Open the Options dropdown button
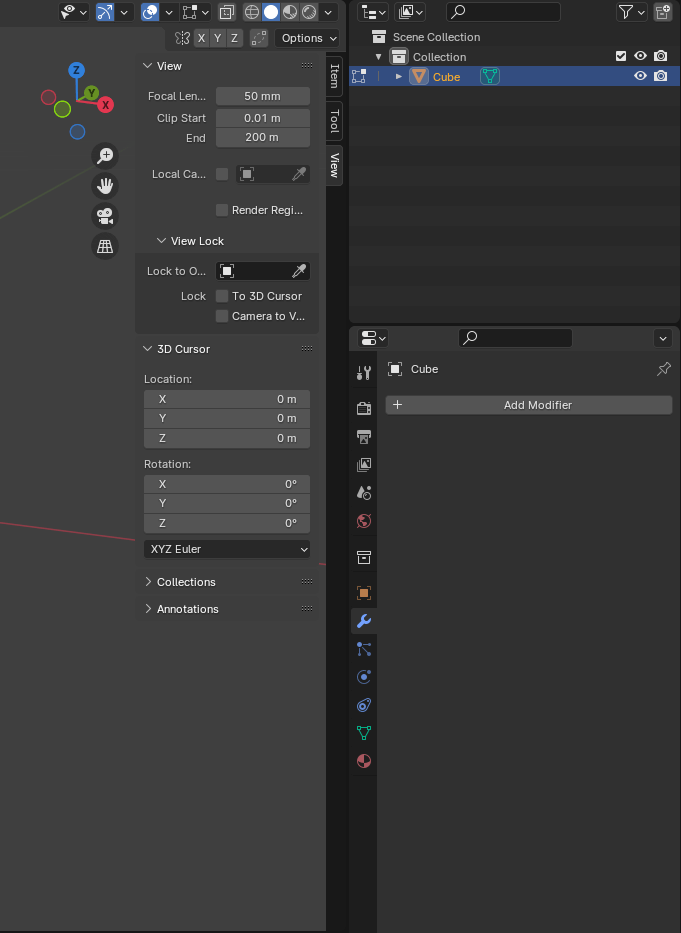The height and width of the screenshot is (933, 681). [x=308, y=38]
